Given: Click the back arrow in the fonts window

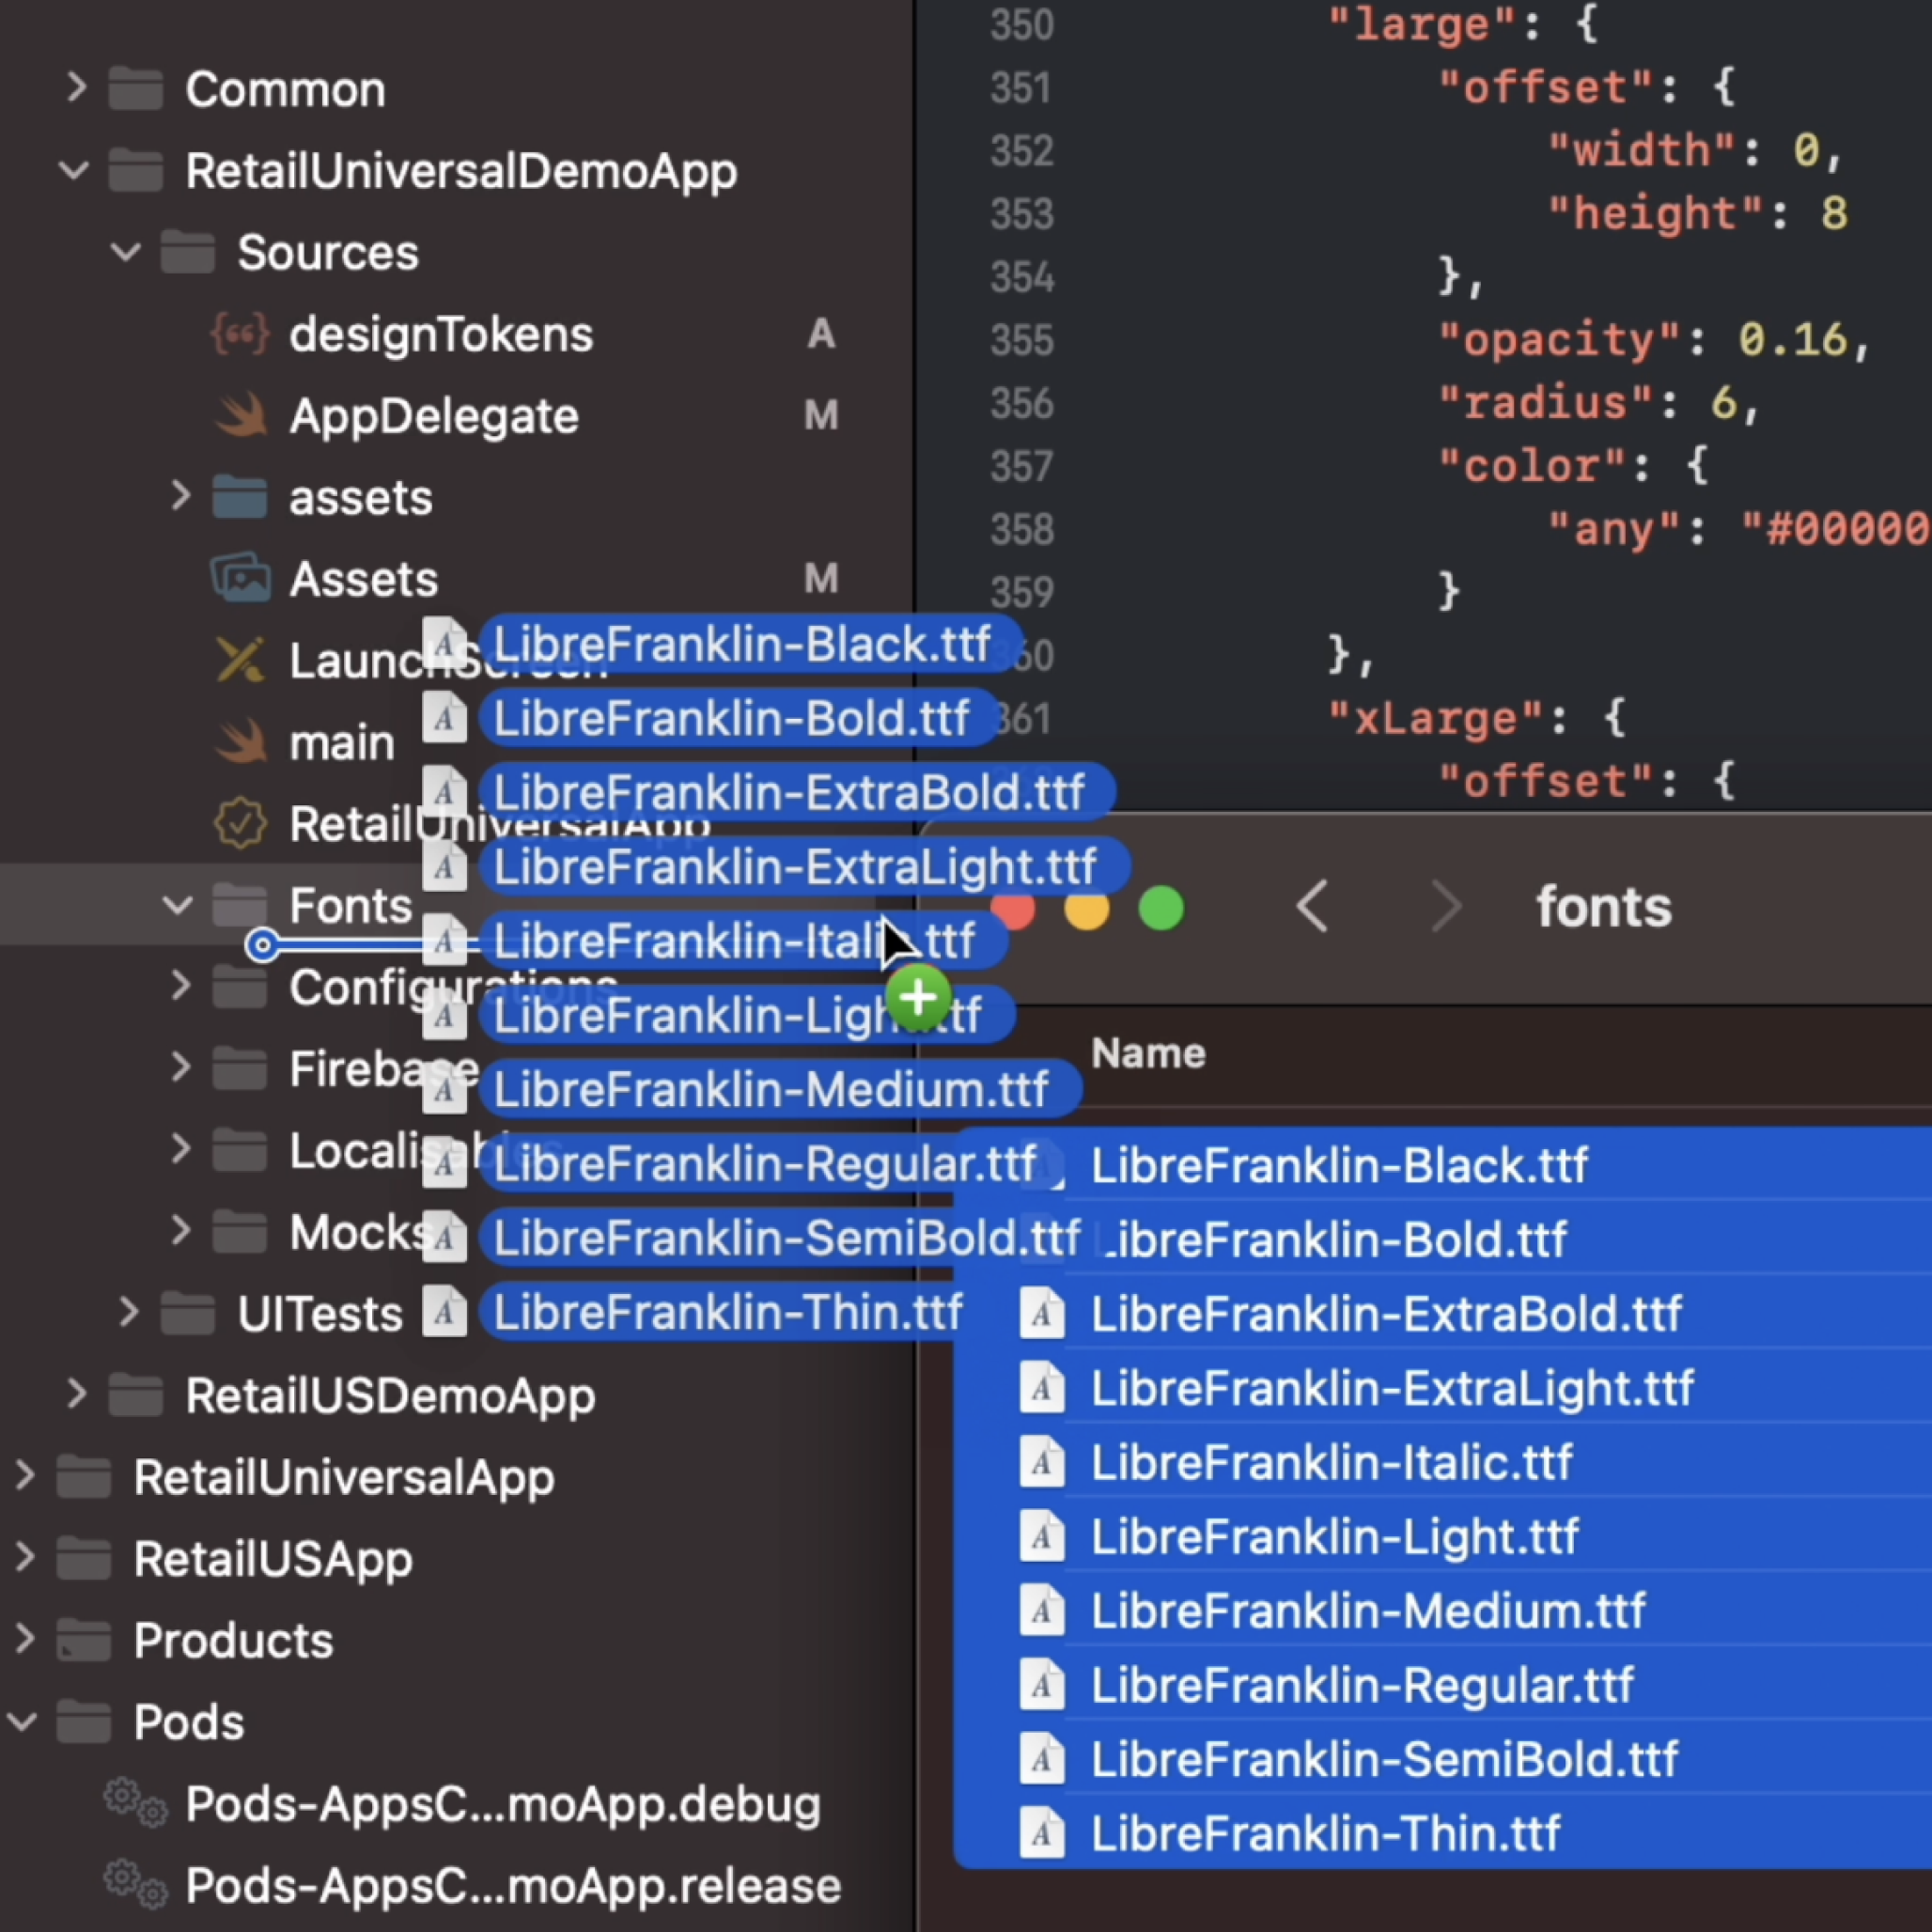Looking at the screenshot, I should [1312, 906].
